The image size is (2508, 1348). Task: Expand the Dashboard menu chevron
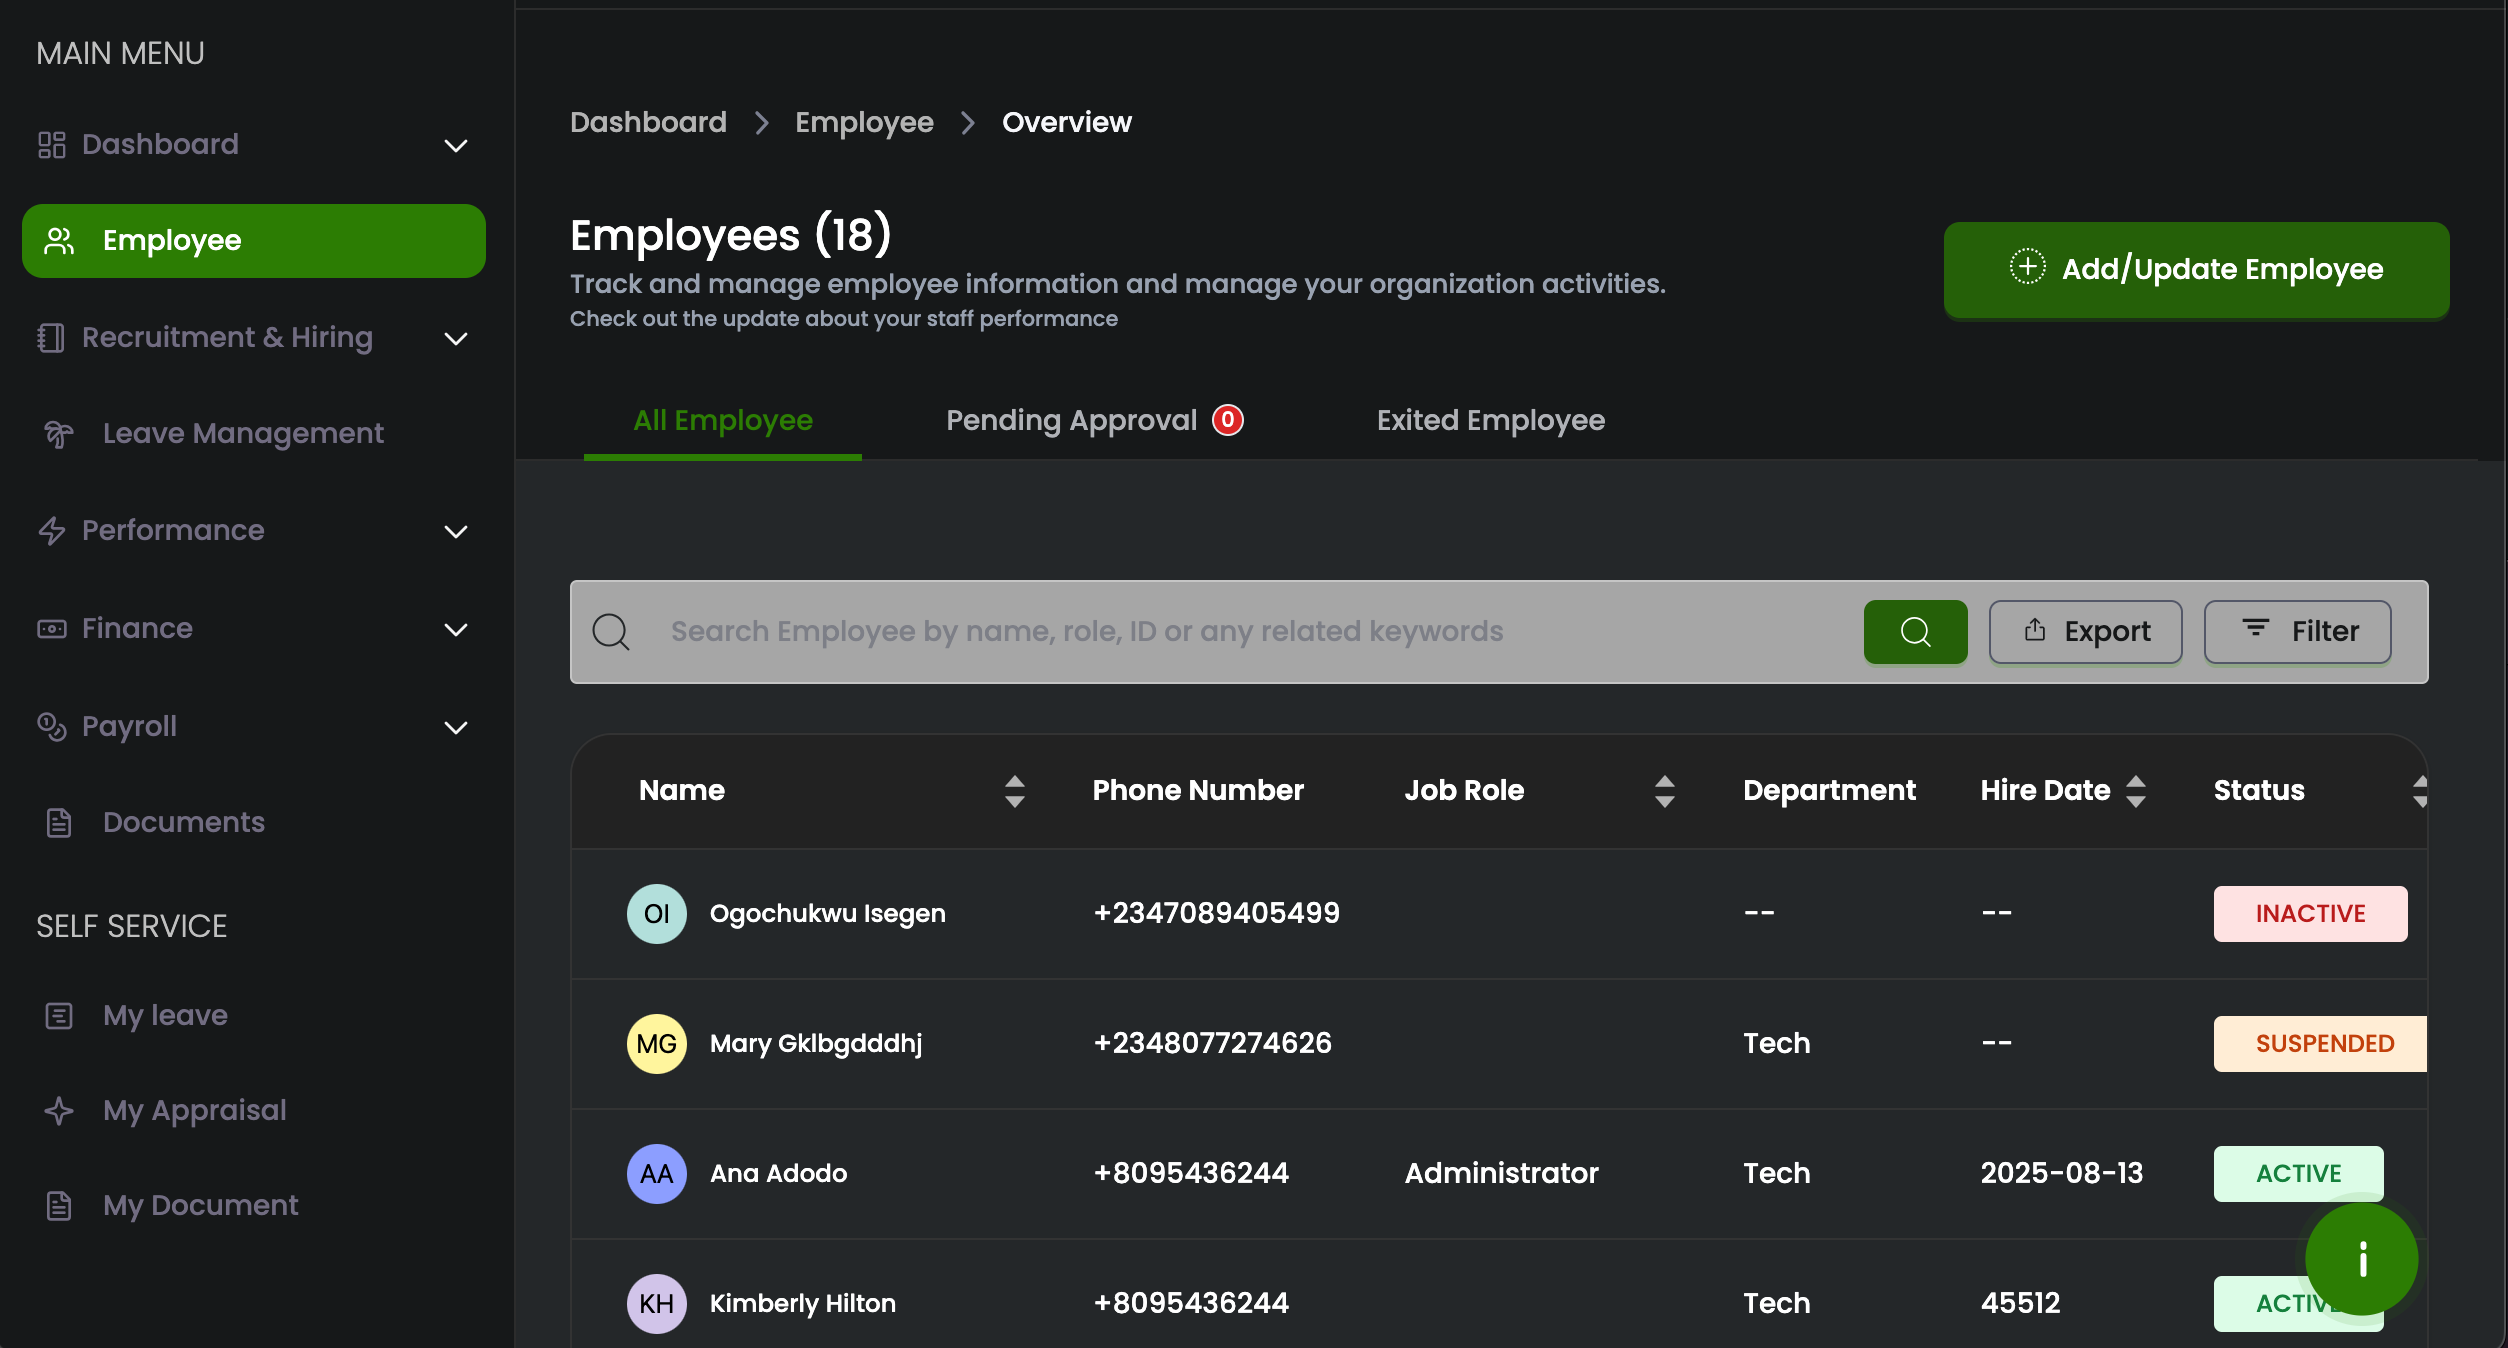(455, 146)
